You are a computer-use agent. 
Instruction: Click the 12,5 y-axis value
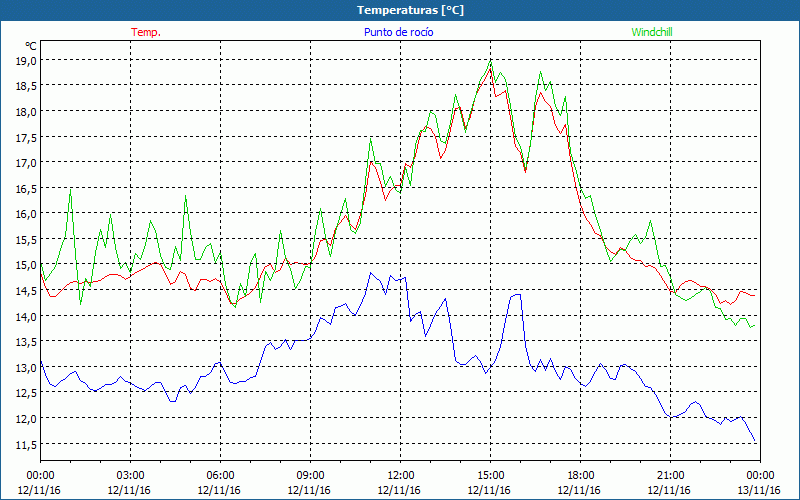27,393
